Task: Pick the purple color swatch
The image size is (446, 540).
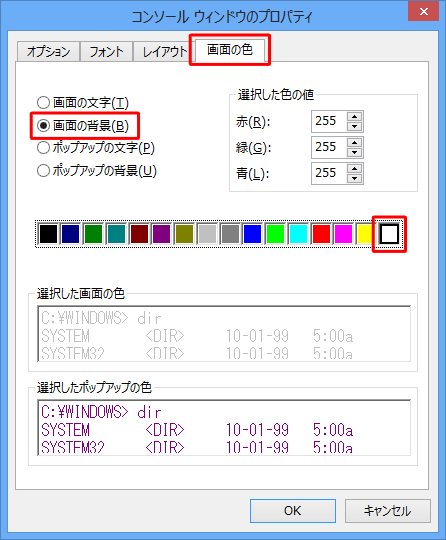Action: (162, 234)
